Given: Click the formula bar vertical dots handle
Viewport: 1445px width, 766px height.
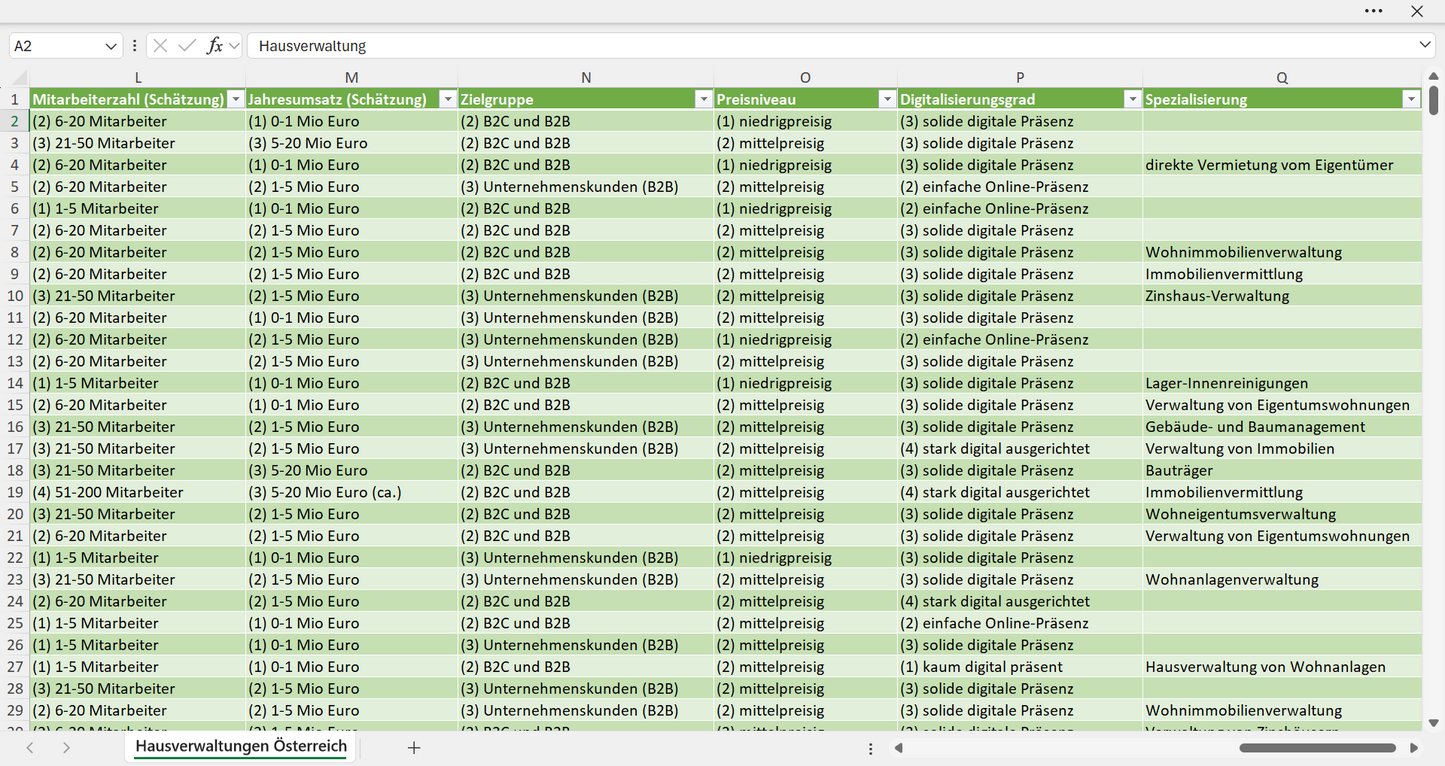Looking at the screenshot, I should click(x=135, y=46).
